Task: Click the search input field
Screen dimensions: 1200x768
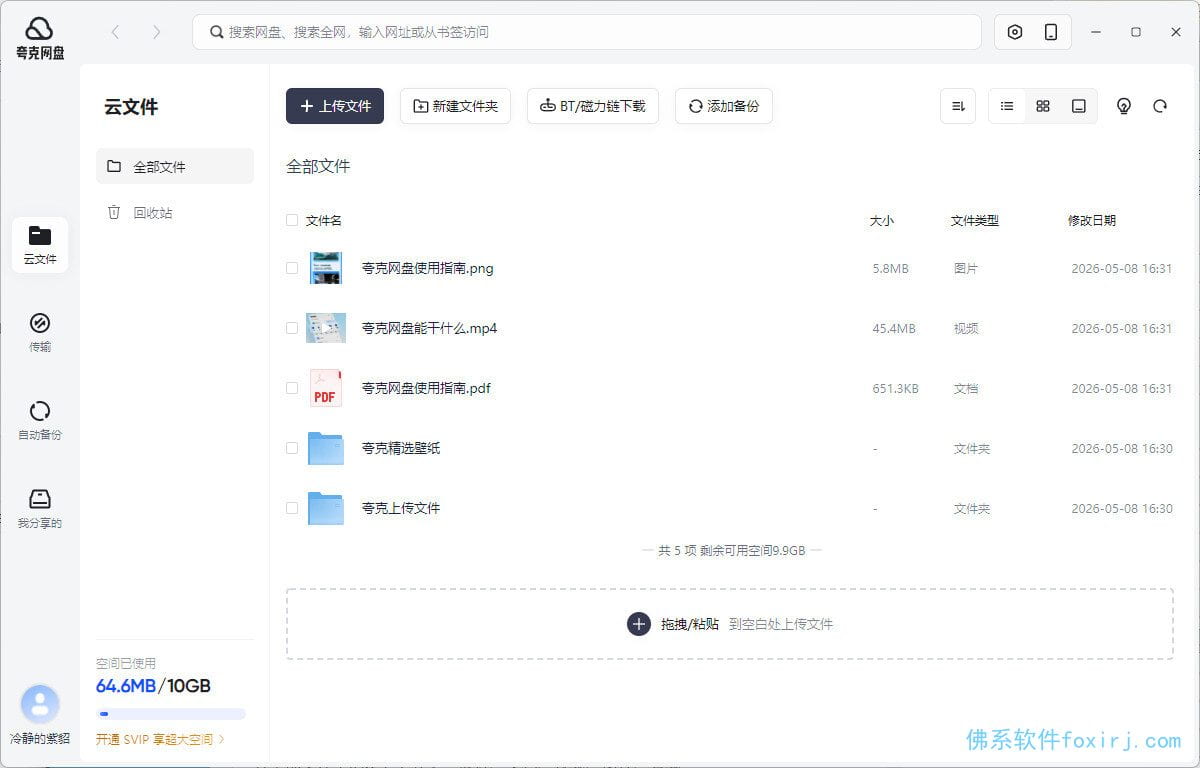Action: pos(587,32)
